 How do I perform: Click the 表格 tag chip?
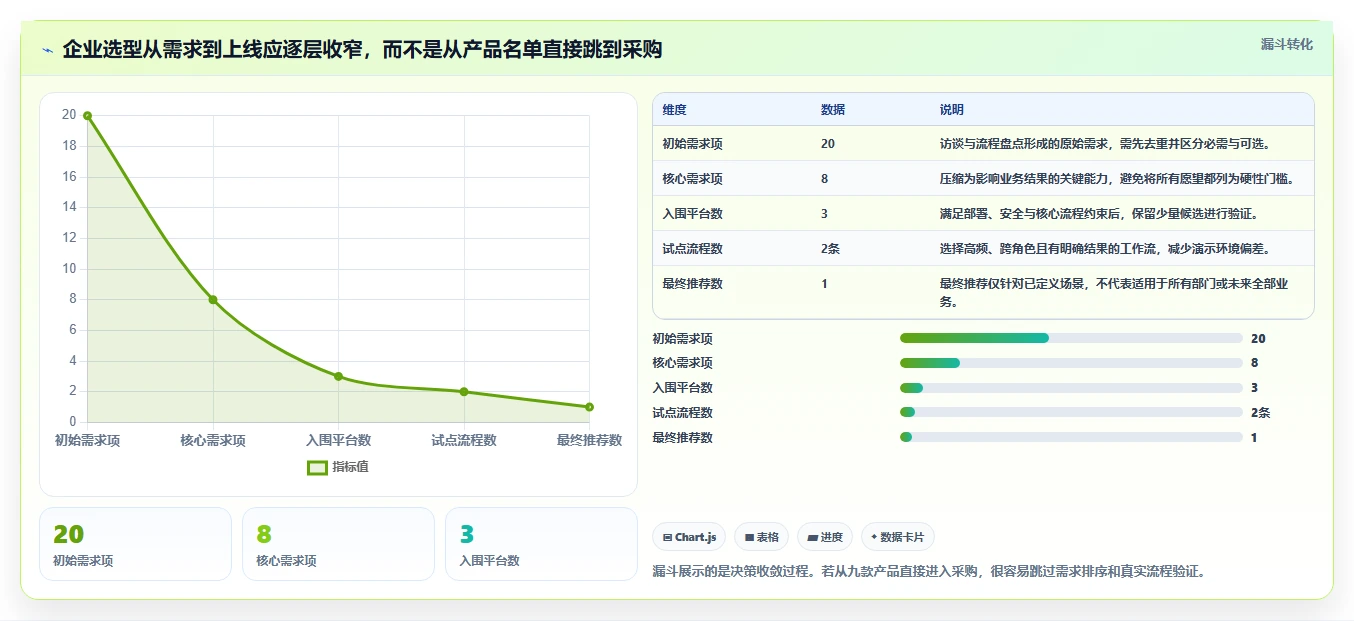(761, 537)
